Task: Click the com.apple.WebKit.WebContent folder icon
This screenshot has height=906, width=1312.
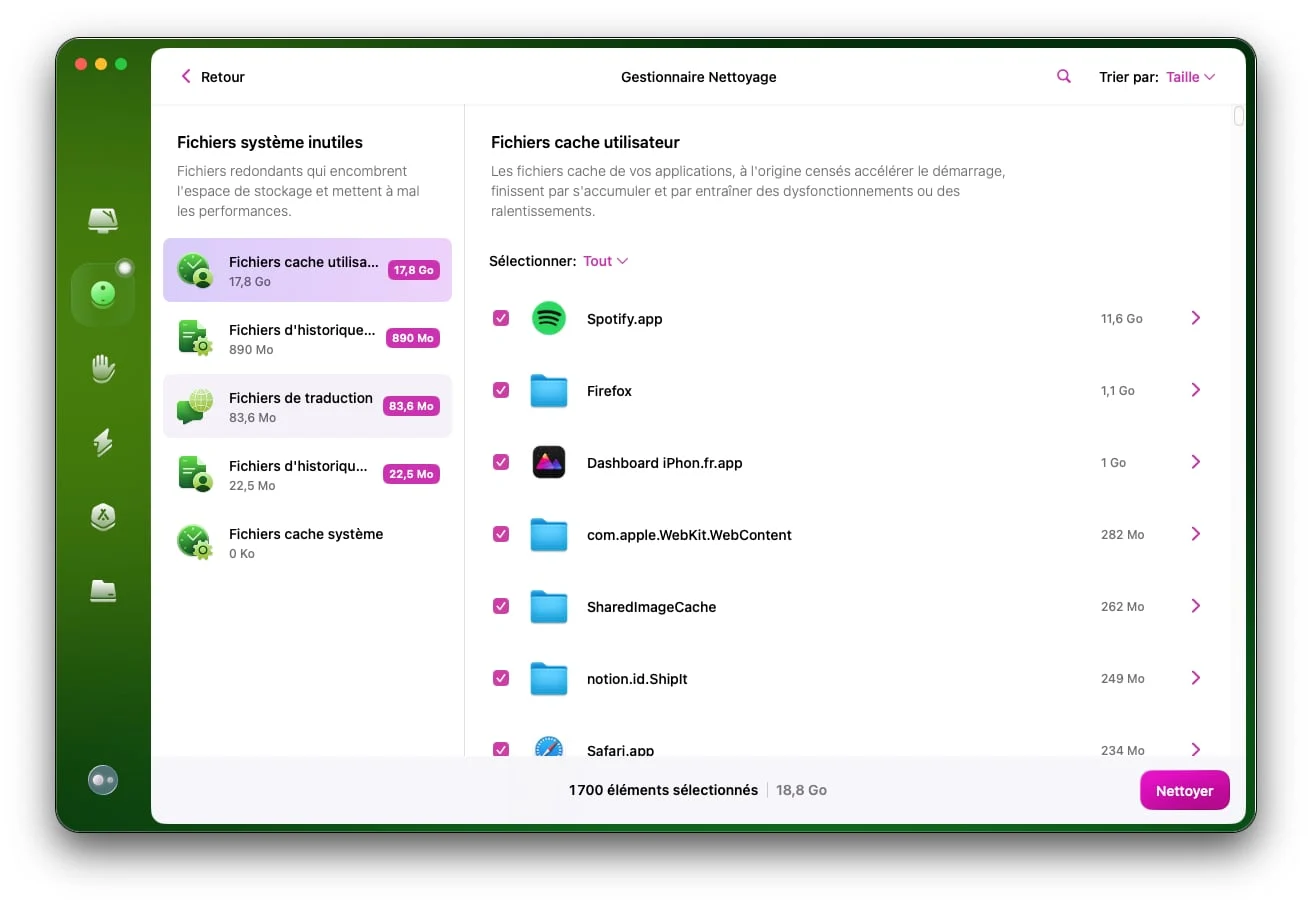Action: click(548, 535)
